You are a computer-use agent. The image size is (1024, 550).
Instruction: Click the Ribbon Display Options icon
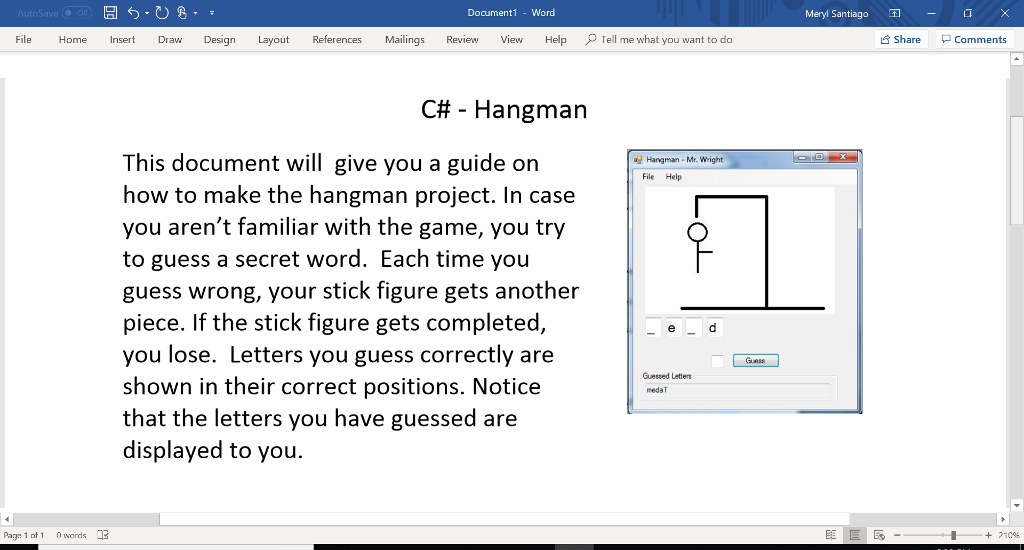(895, 13)
